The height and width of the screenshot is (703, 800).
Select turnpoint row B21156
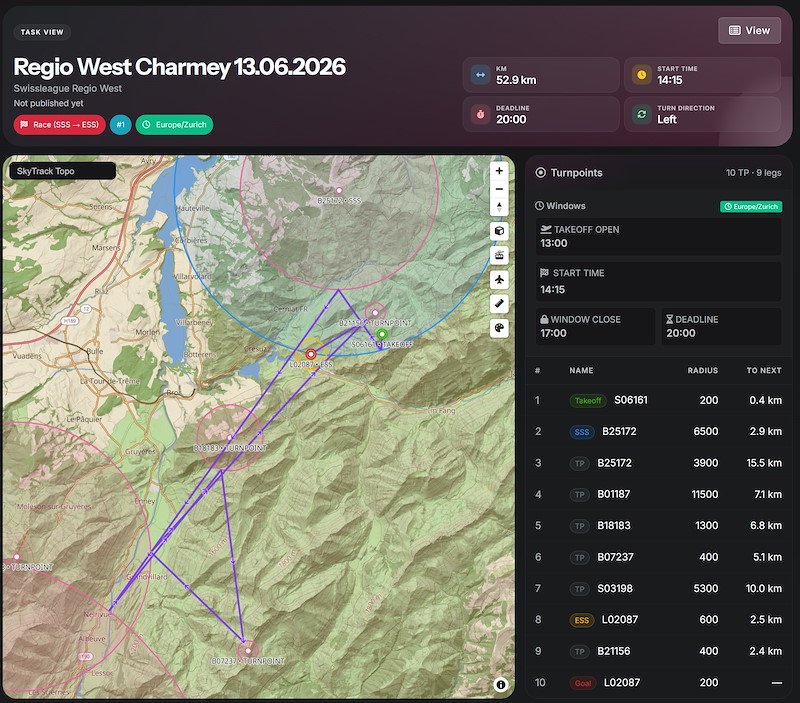pyautogui.click(x=659, y=651)
